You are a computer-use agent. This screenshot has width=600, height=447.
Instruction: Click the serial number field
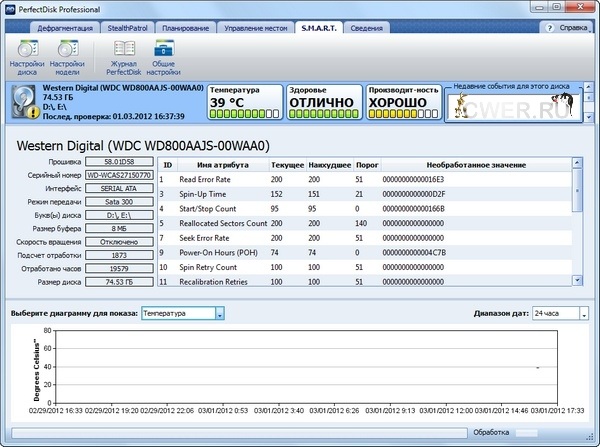(118, 175)
